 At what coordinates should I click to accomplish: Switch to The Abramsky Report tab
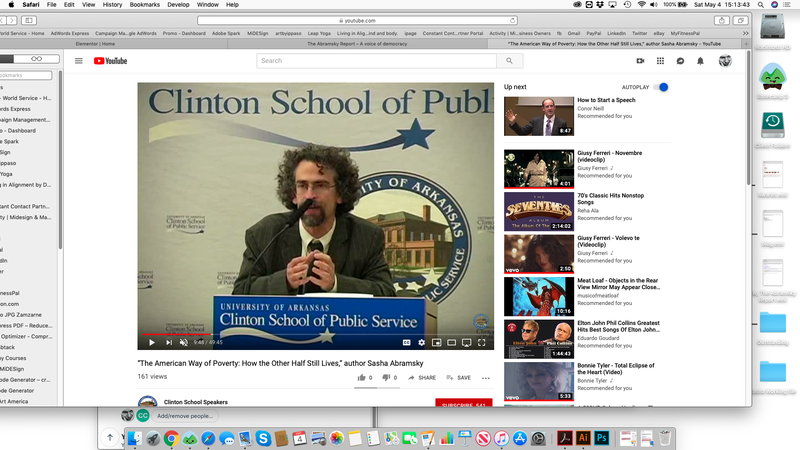pos(357,44)
